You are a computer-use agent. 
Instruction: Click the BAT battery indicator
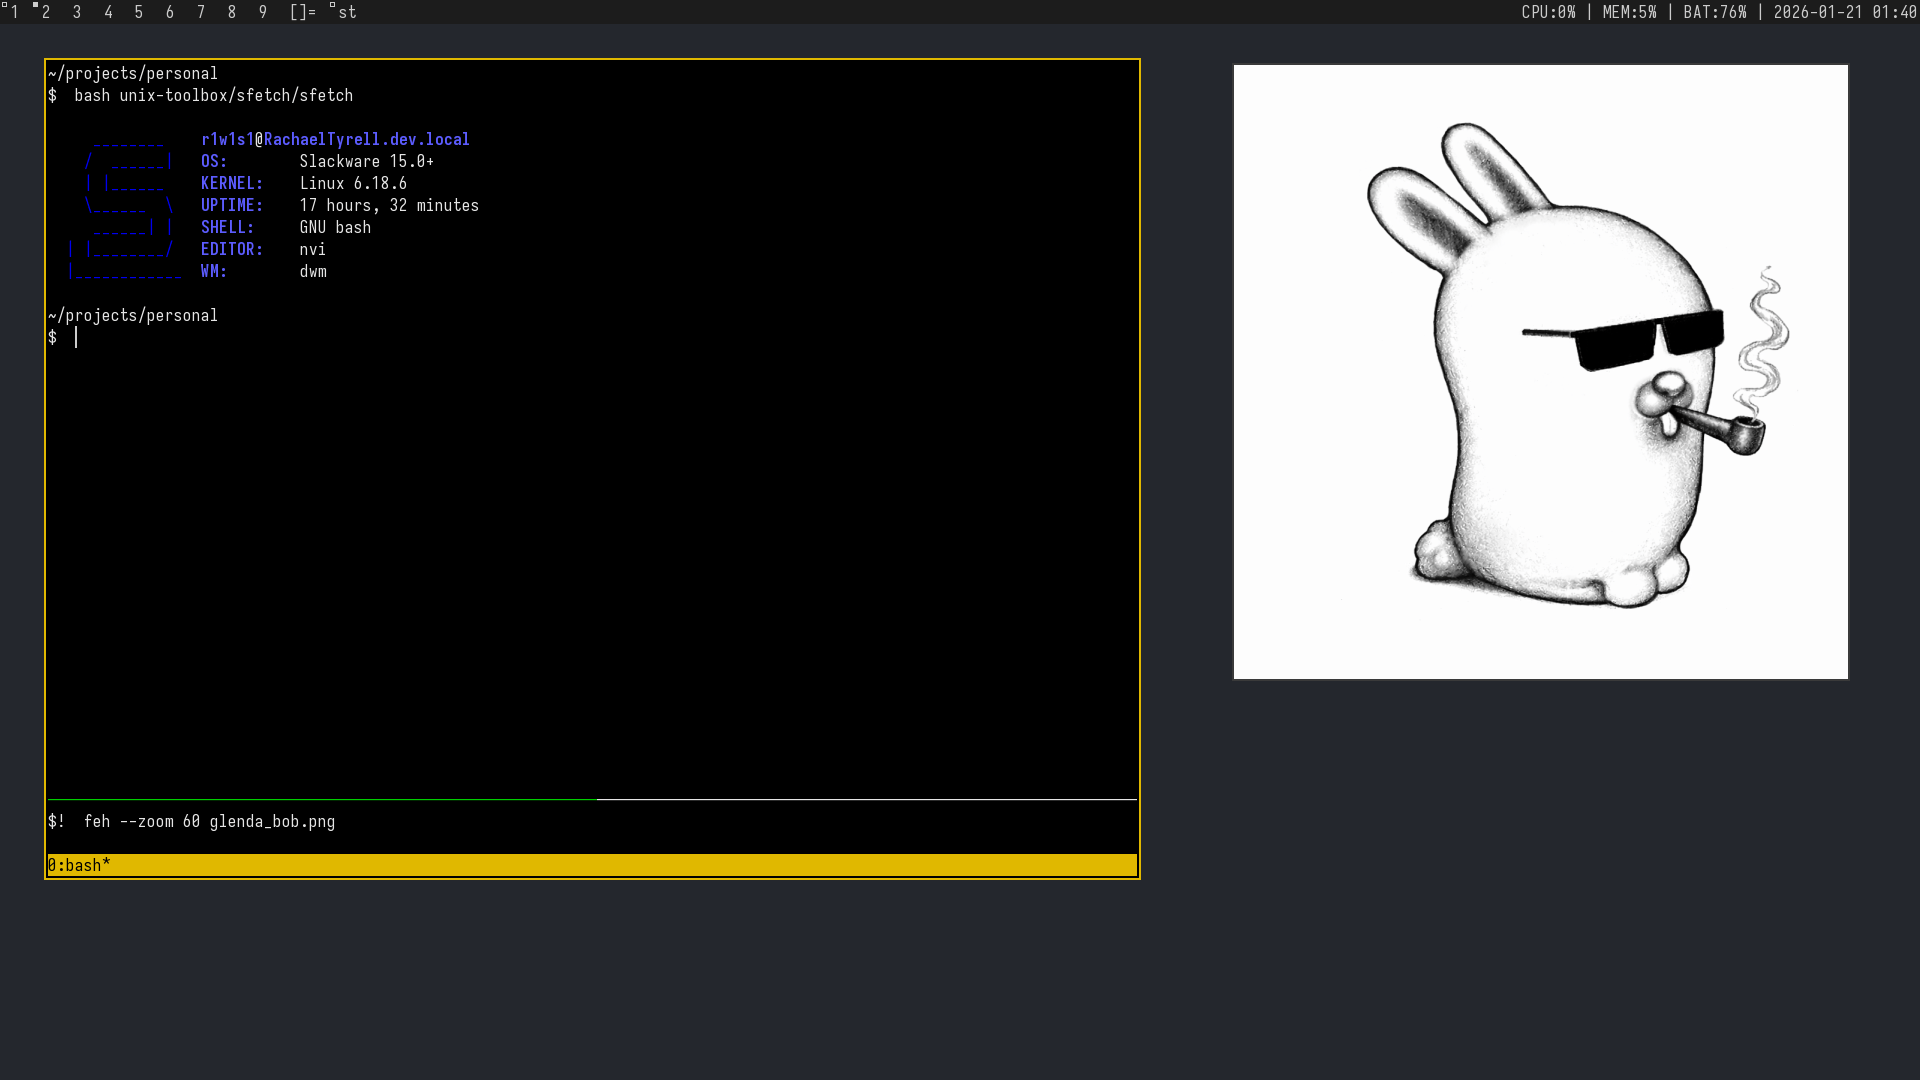(1714, 12)
